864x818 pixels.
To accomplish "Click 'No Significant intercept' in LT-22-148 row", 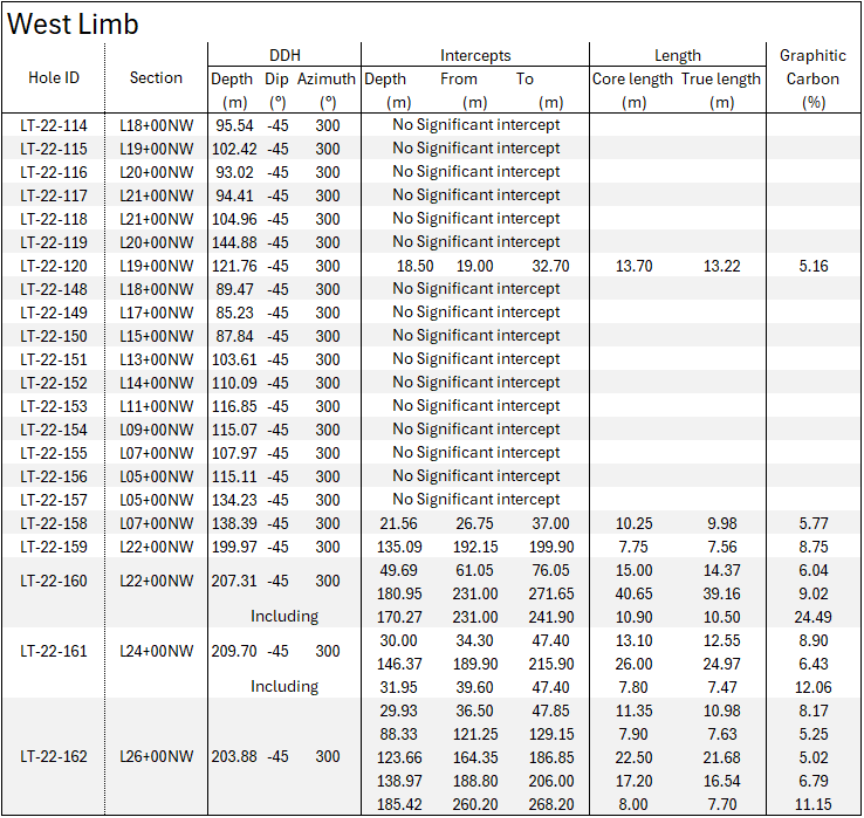I will [x=475, y=289].
